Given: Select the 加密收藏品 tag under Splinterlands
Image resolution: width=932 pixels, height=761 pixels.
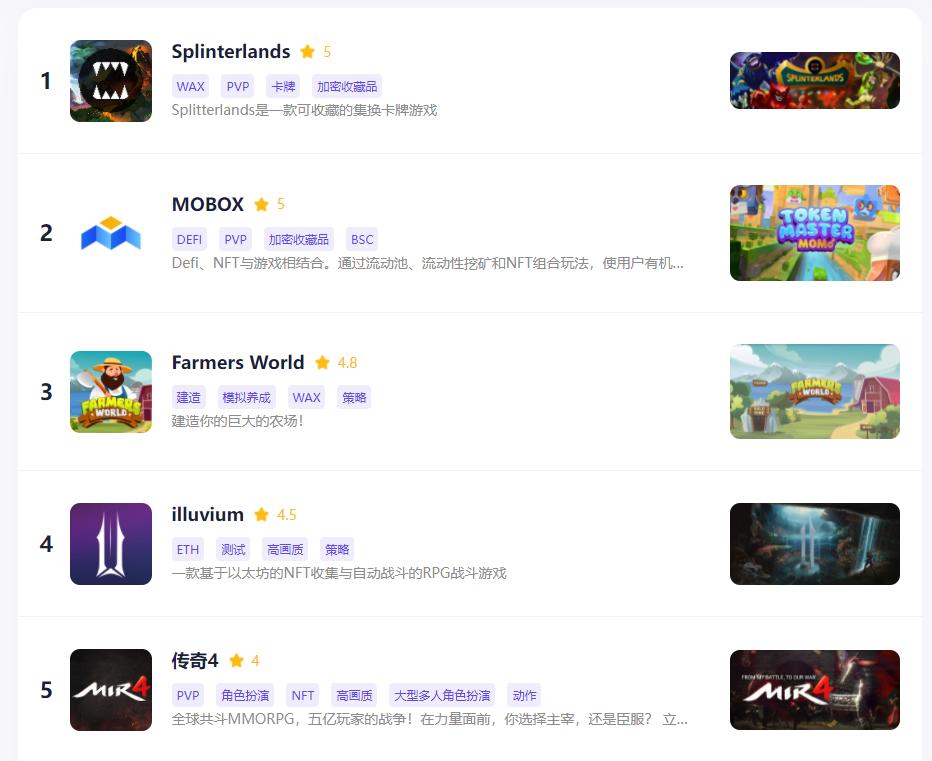Looking at the screenshot, I should coord(347,87).
